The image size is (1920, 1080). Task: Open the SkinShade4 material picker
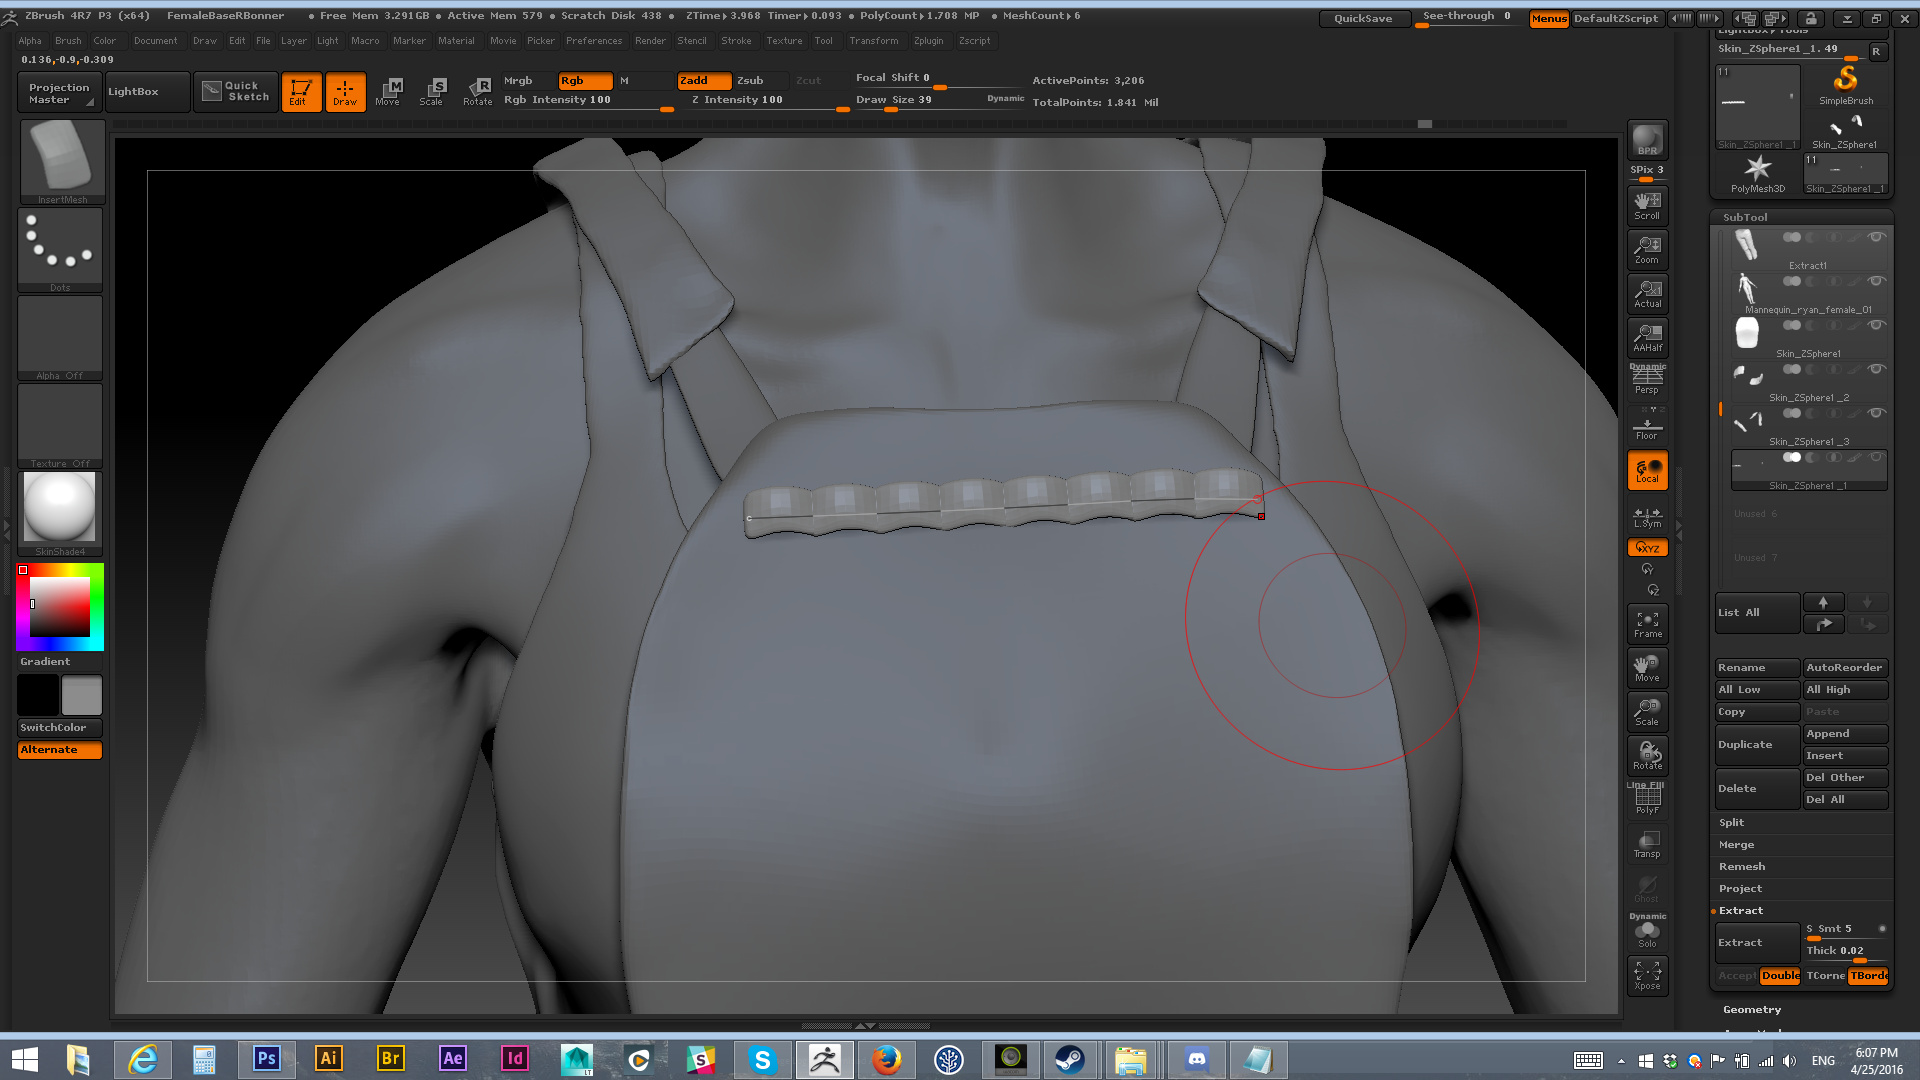[60, 514]
